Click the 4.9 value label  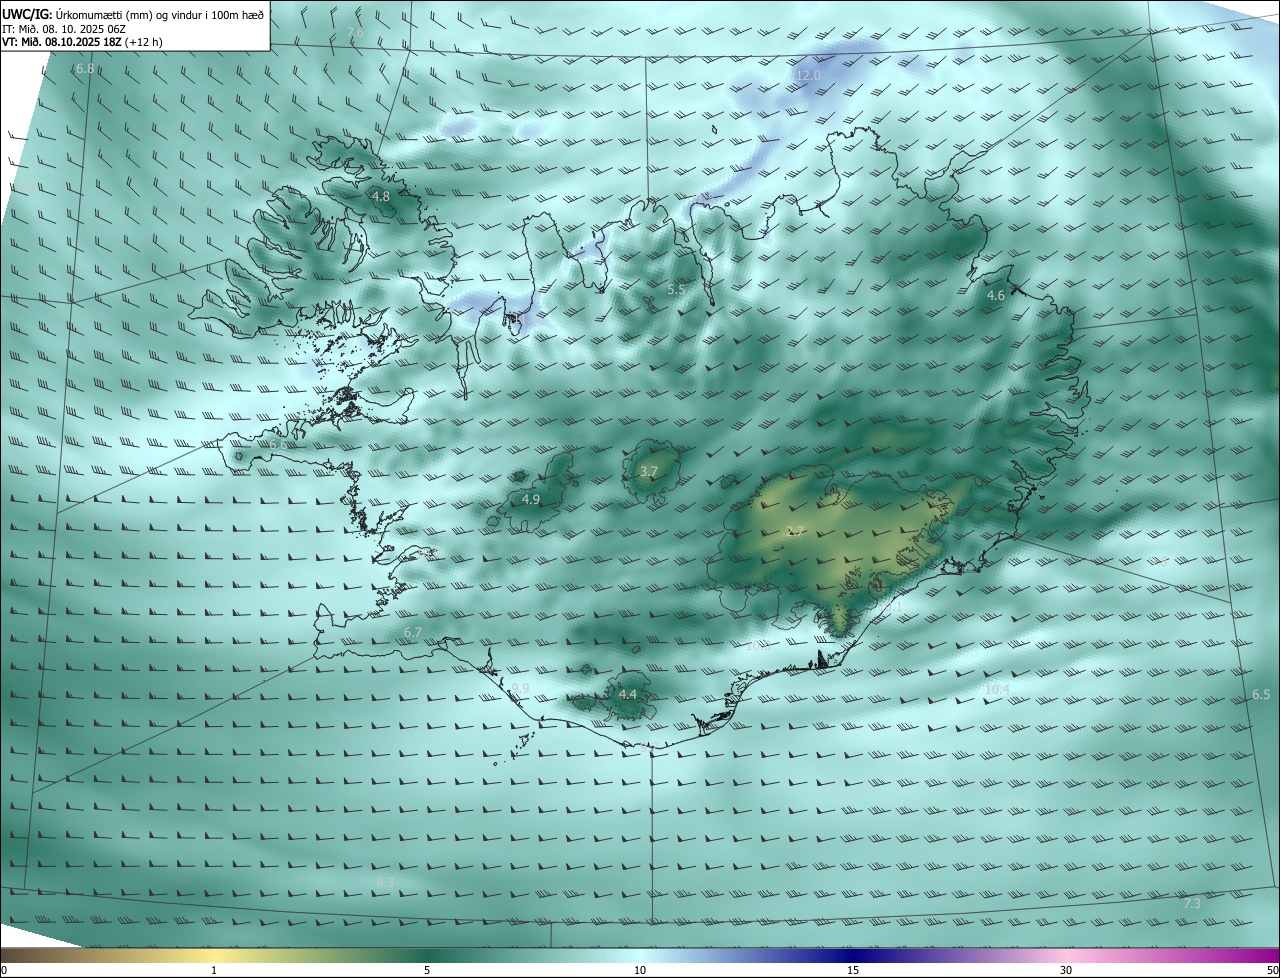click(531, 499)
